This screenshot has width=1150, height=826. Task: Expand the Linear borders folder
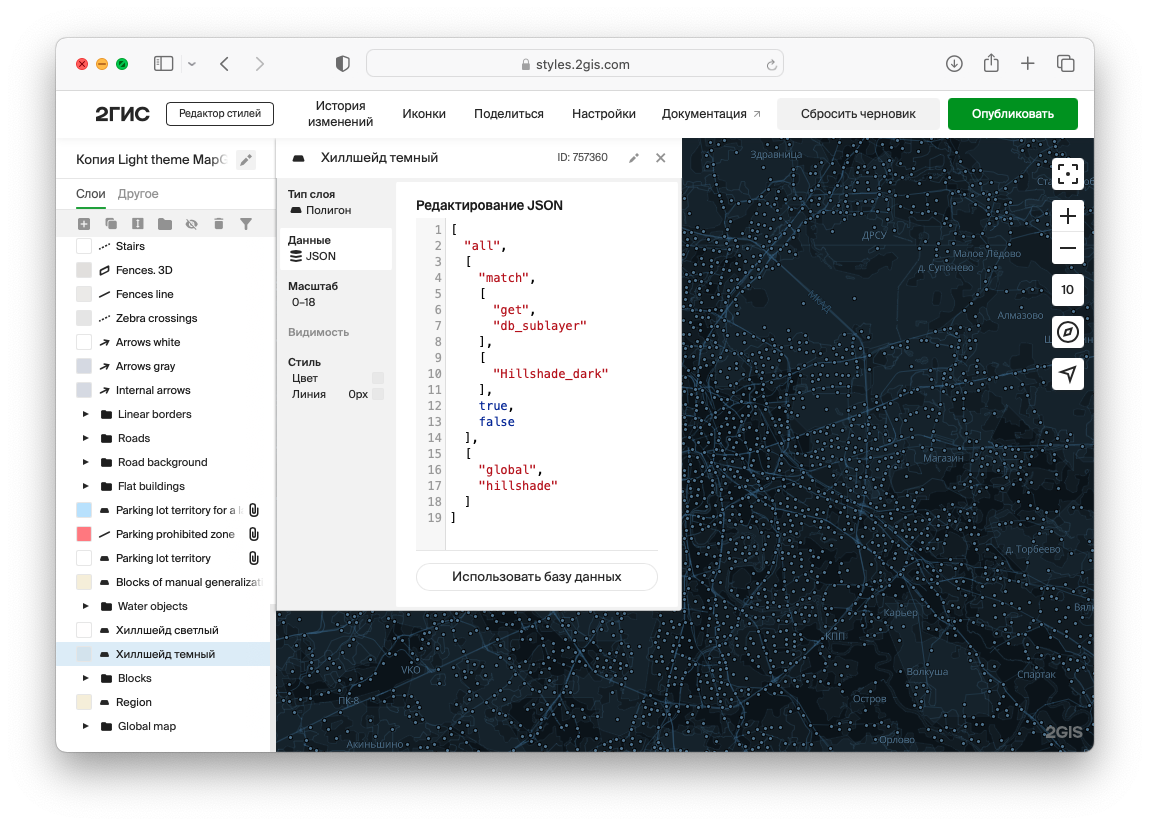[x=86, y=414]
